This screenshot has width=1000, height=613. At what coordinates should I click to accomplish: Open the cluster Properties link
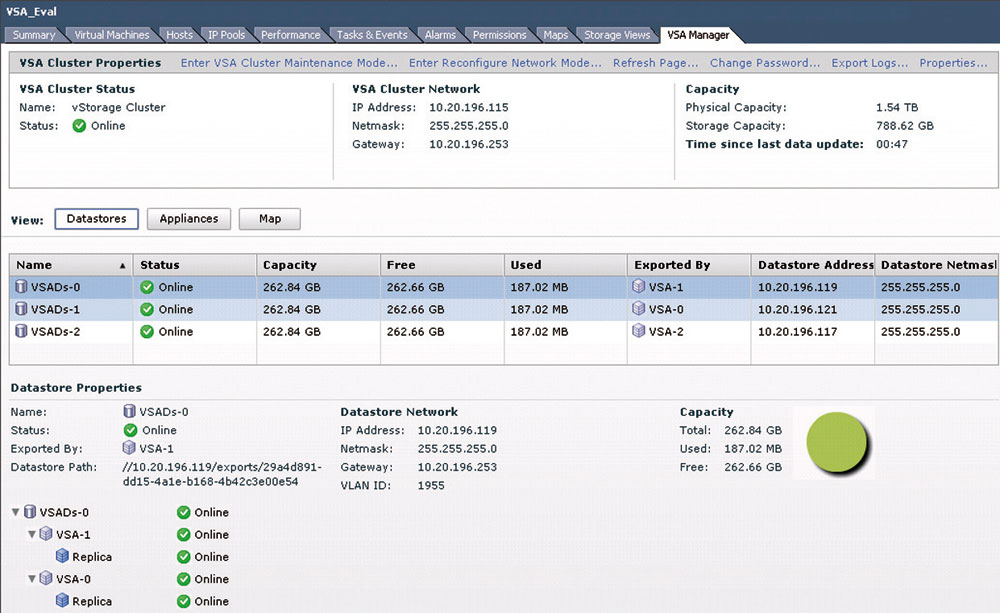953,63
